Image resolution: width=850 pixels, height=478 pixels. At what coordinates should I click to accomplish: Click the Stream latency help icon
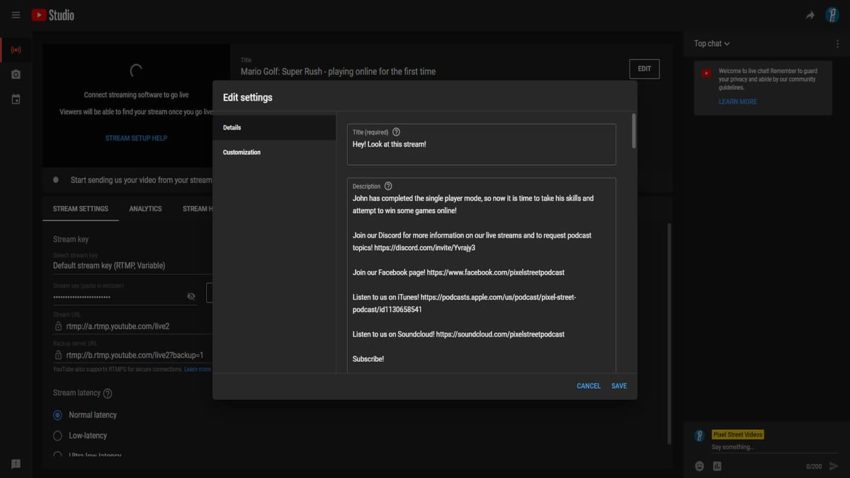(107, 393)
